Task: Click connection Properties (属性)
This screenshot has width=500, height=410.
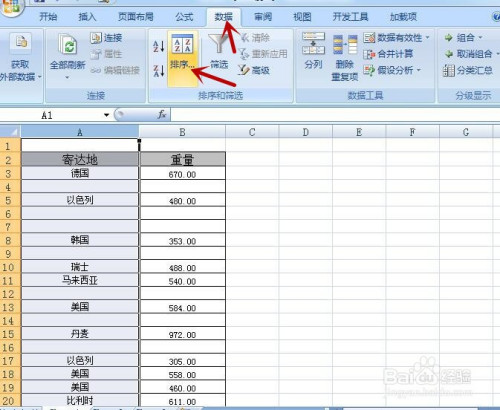Action: click(x=106, y=54)
